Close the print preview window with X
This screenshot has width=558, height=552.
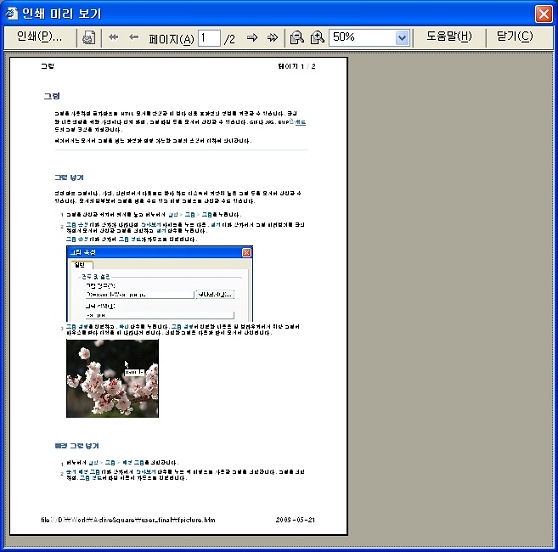point(543,14)
